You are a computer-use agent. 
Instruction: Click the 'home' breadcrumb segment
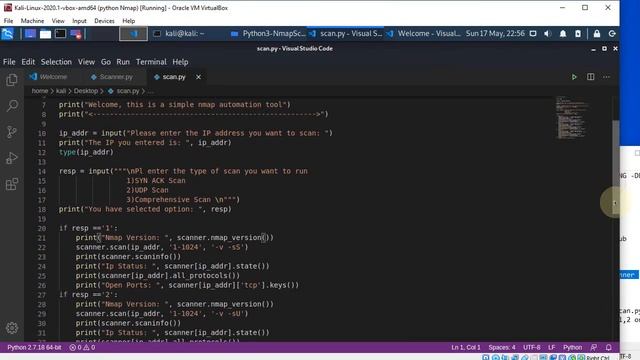point(40,91)
